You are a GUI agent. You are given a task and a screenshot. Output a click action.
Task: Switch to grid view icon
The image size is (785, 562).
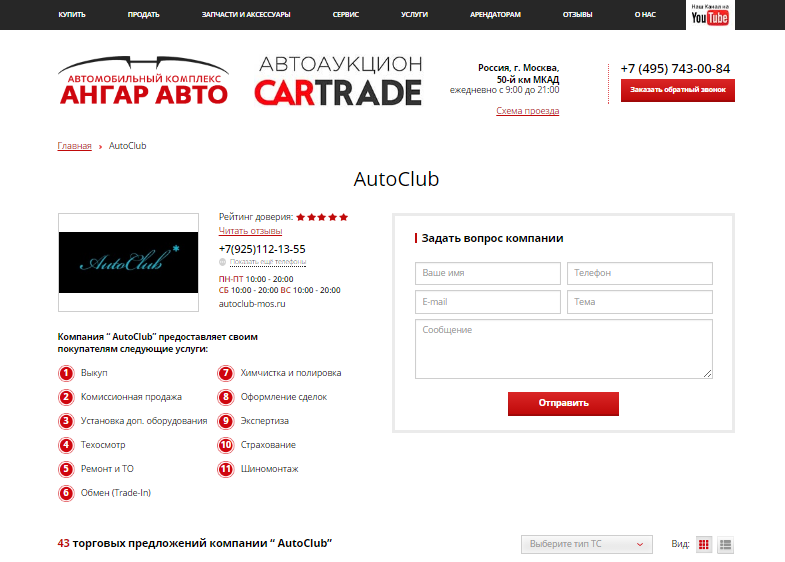pos(703,544)
